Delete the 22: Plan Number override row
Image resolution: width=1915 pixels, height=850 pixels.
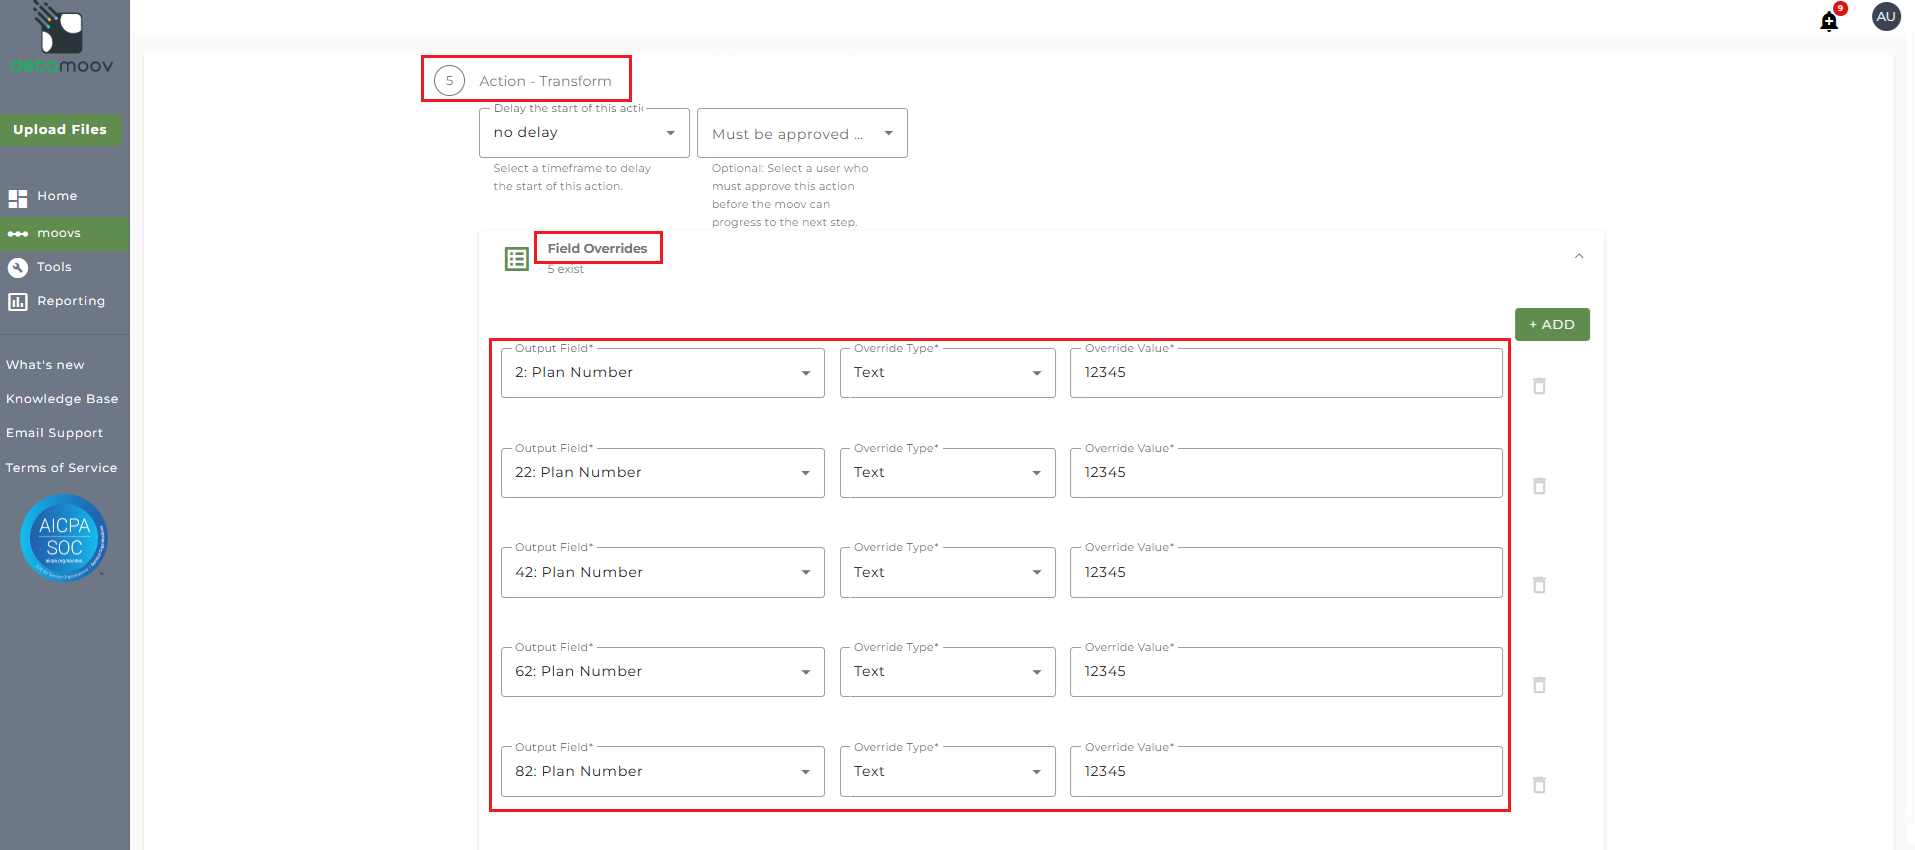(1539, 486)
